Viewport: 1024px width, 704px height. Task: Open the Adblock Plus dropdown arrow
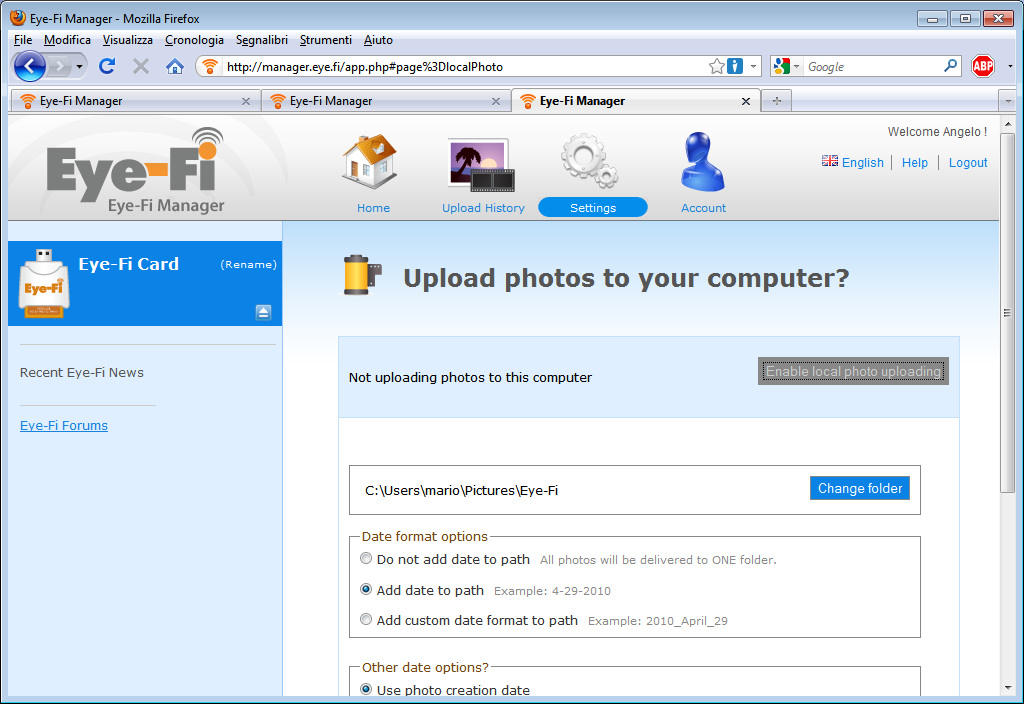1010,66
